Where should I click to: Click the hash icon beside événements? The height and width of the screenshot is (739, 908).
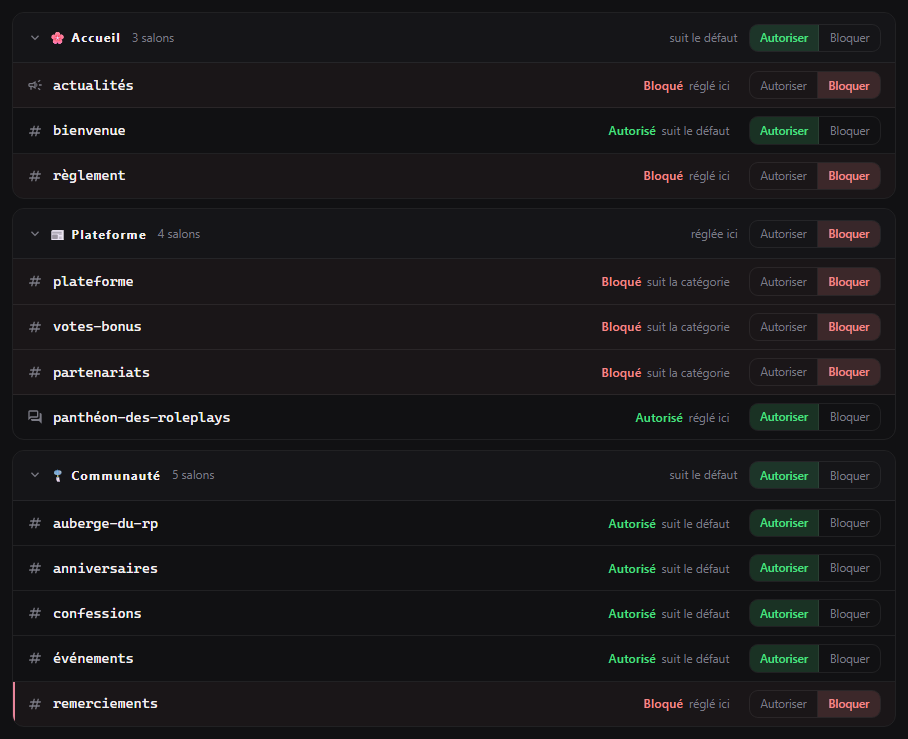(x=35, y=658)
